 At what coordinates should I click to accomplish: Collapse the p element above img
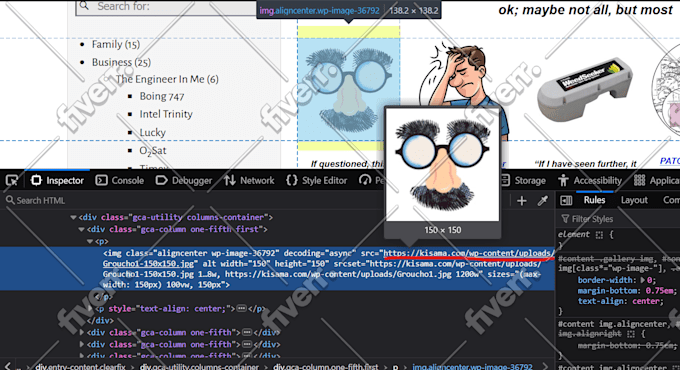tap(90, 242)
